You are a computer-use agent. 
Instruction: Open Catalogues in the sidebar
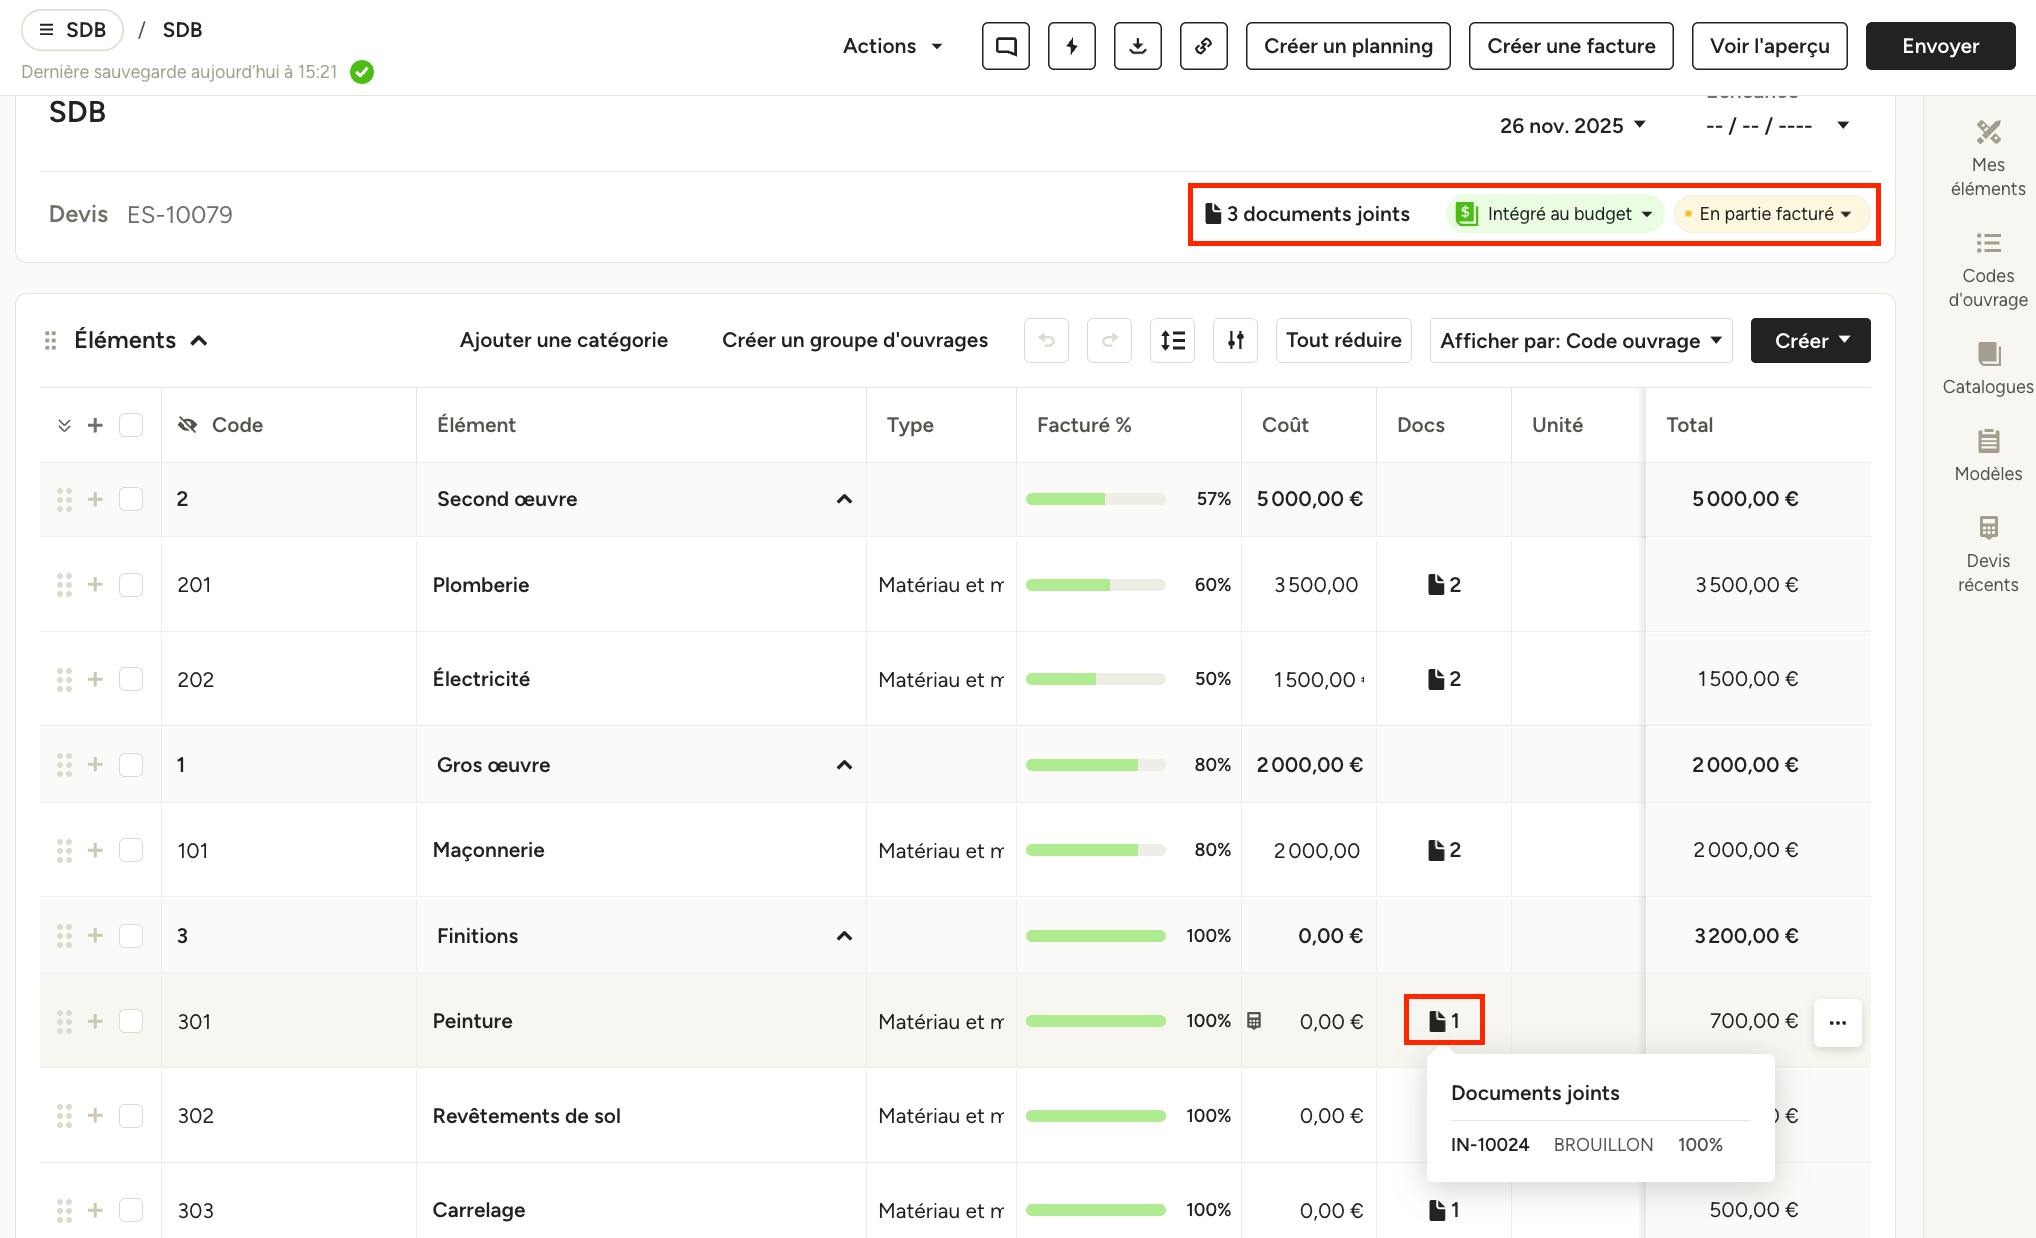pos(1988,369)
